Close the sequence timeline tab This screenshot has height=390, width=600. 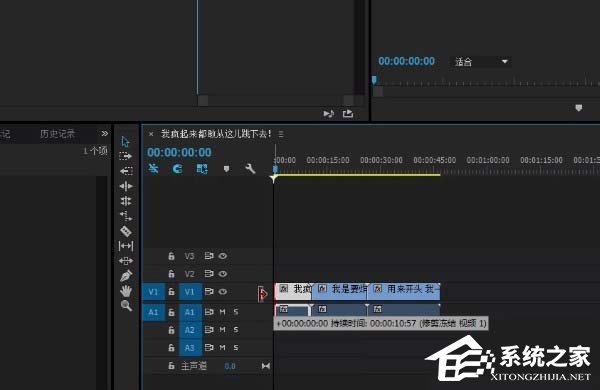(151, 134)
